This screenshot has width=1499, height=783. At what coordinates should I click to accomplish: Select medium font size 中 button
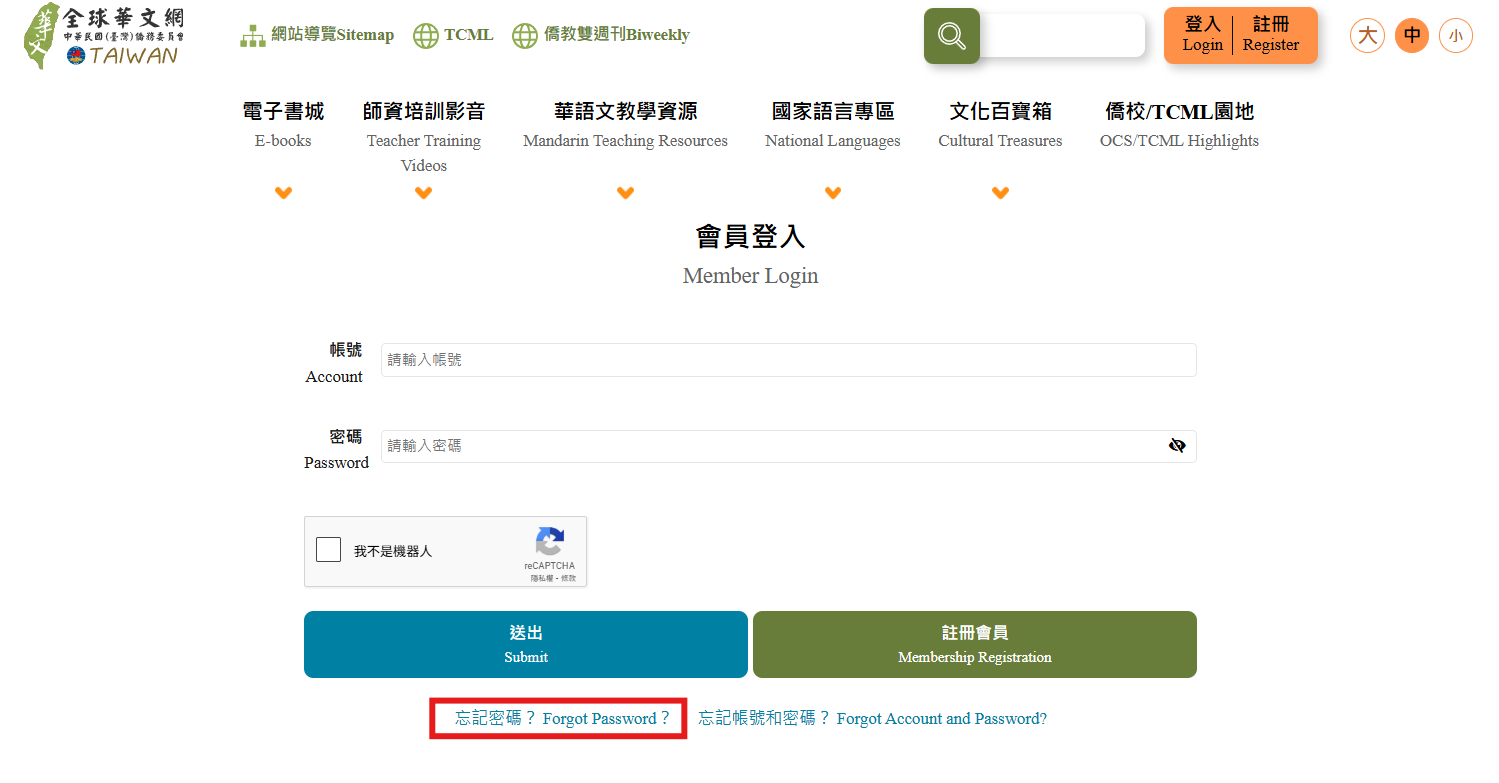1411,36
